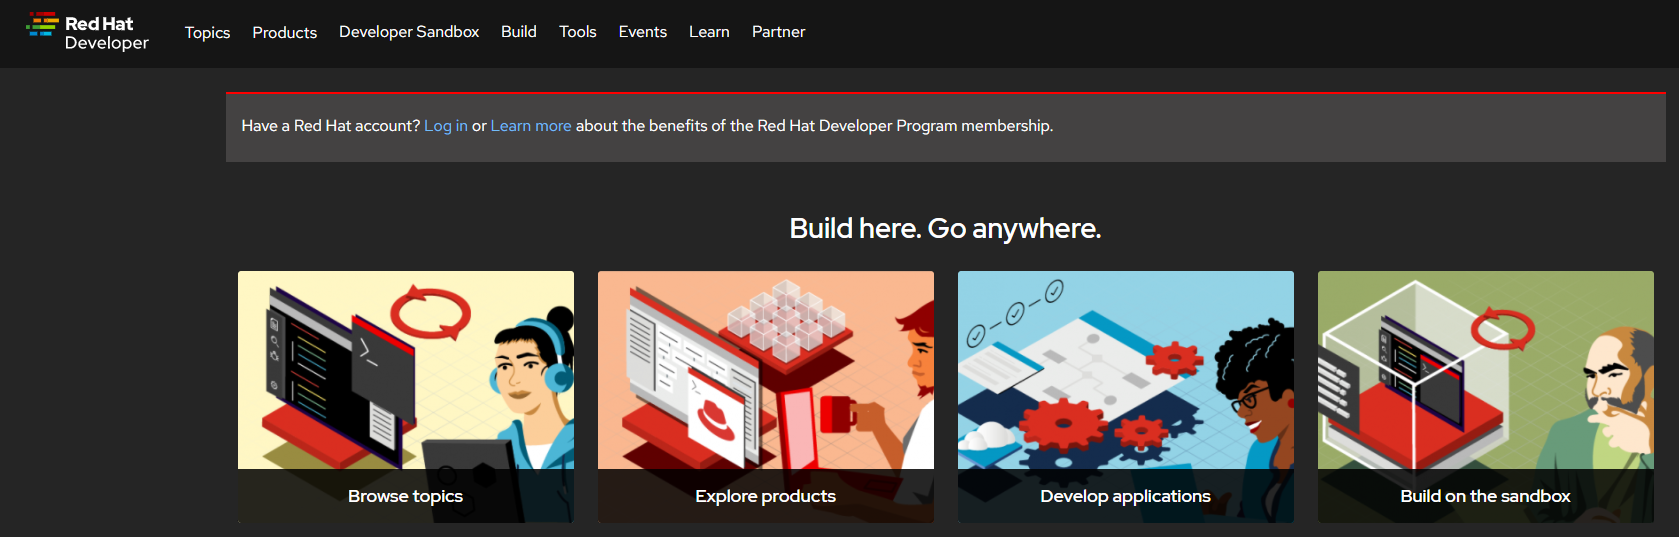Click the Explore products caption
The image size is (1679, 537).
tap(765, 496)
